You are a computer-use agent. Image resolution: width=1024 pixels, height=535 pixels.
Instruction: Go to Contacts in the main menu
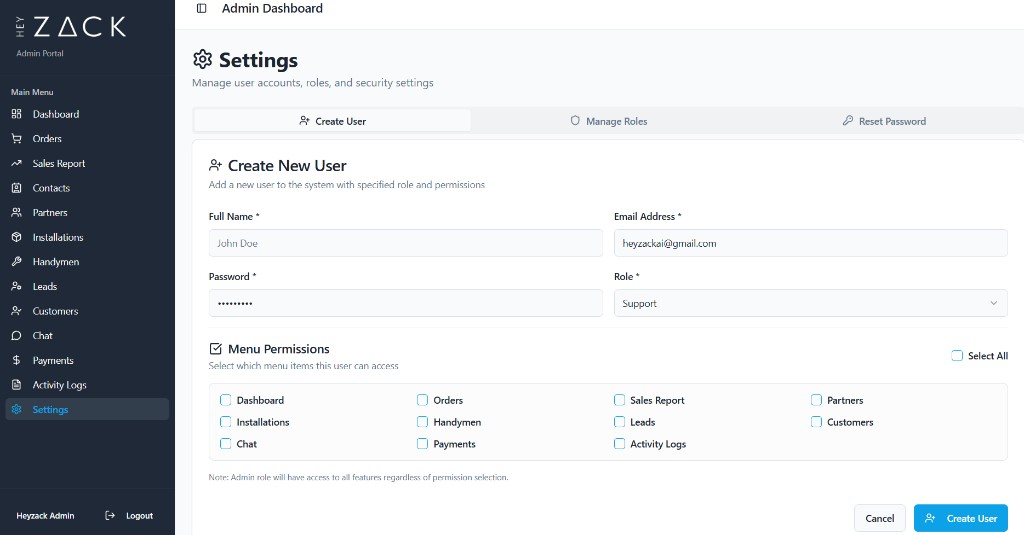(x=87, y=188)
